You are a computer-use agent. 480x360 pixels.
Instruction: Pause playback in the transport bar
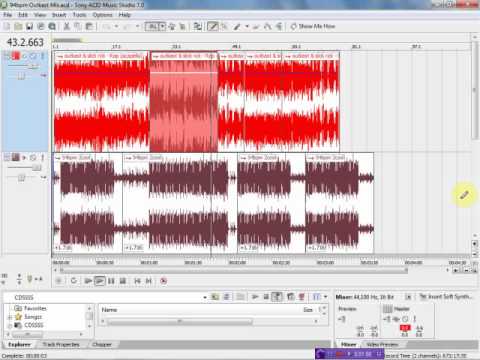tap(111, 281)
